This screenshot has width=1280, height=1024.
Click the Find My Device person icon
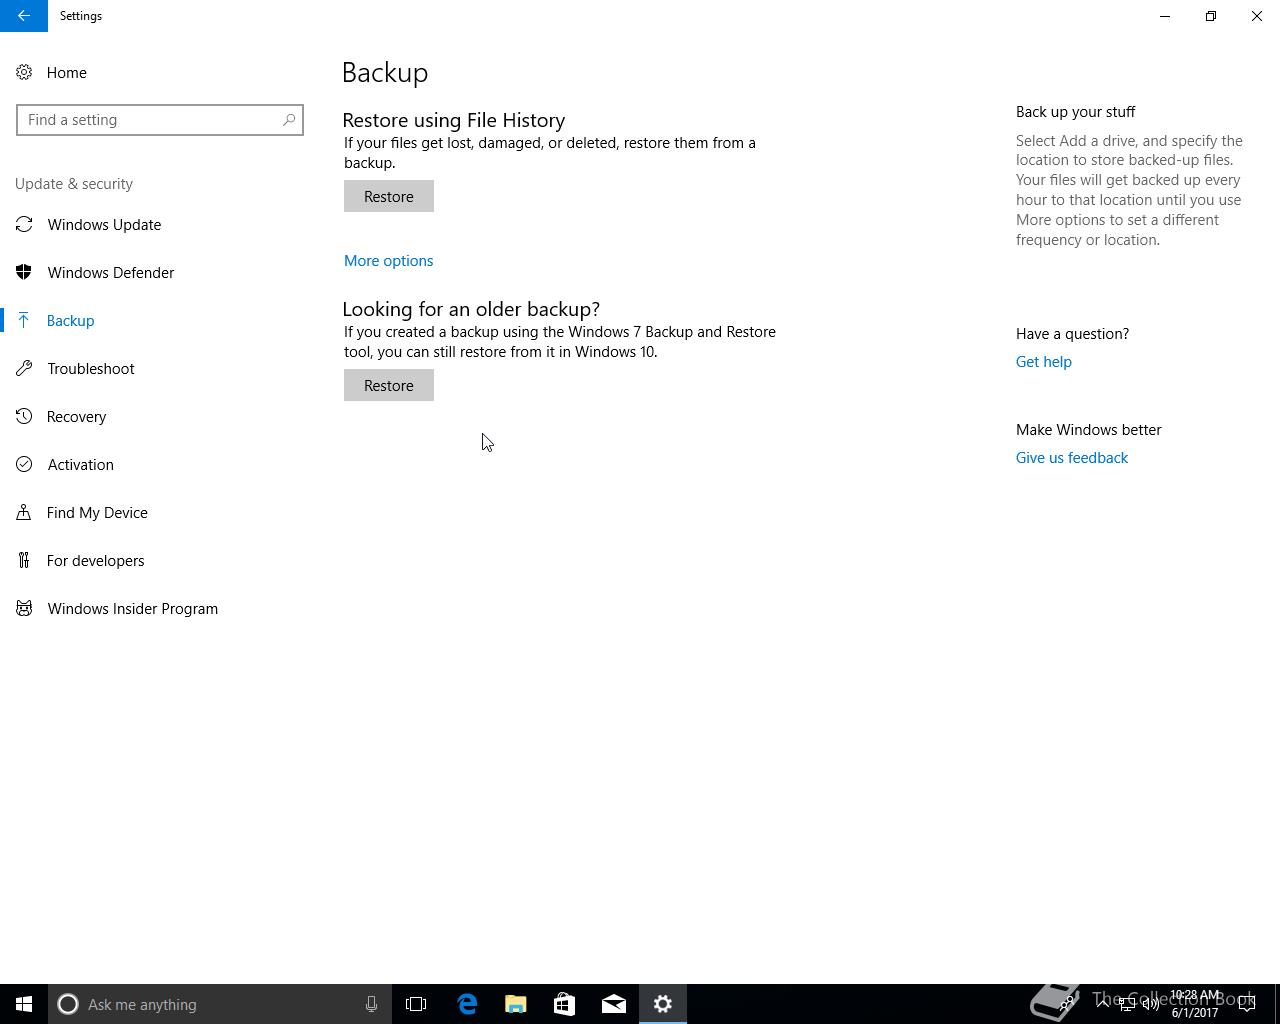(x=24, y=512)
